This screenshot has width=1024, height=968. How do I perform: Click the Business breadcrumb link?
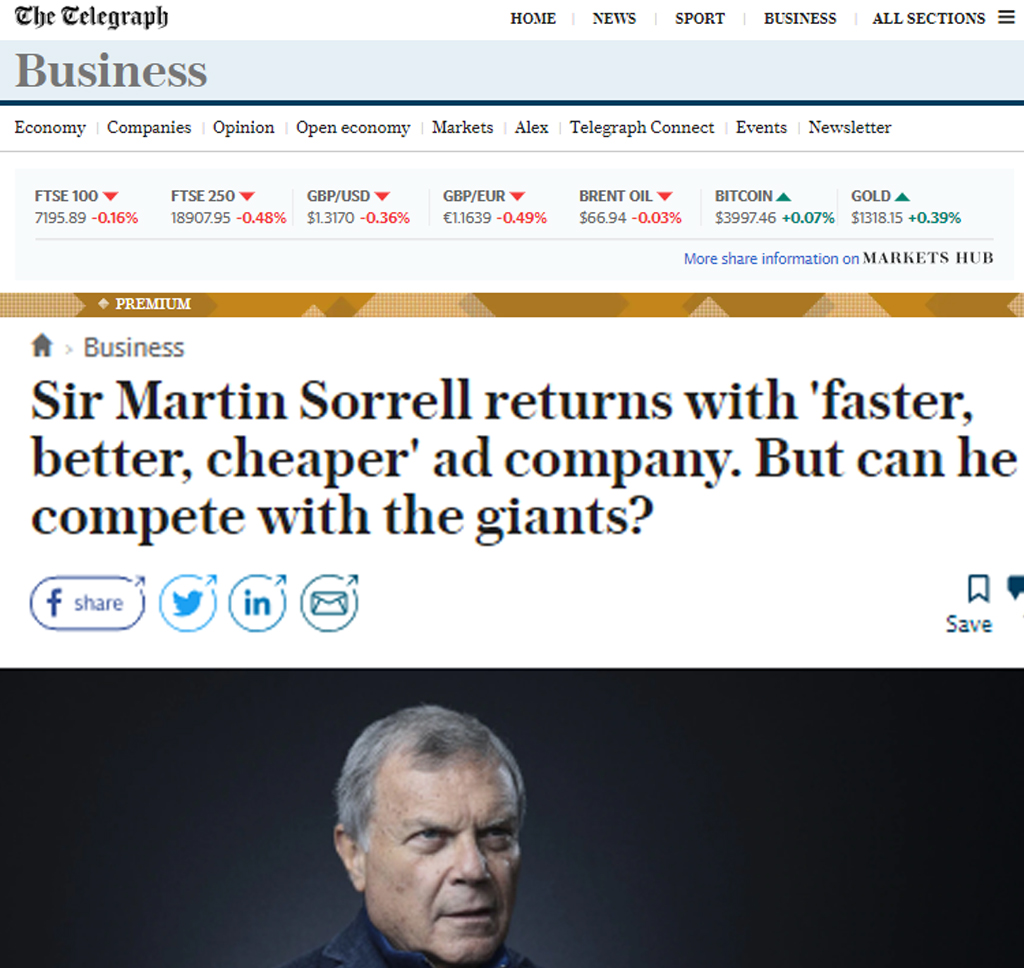click(134, 347)
